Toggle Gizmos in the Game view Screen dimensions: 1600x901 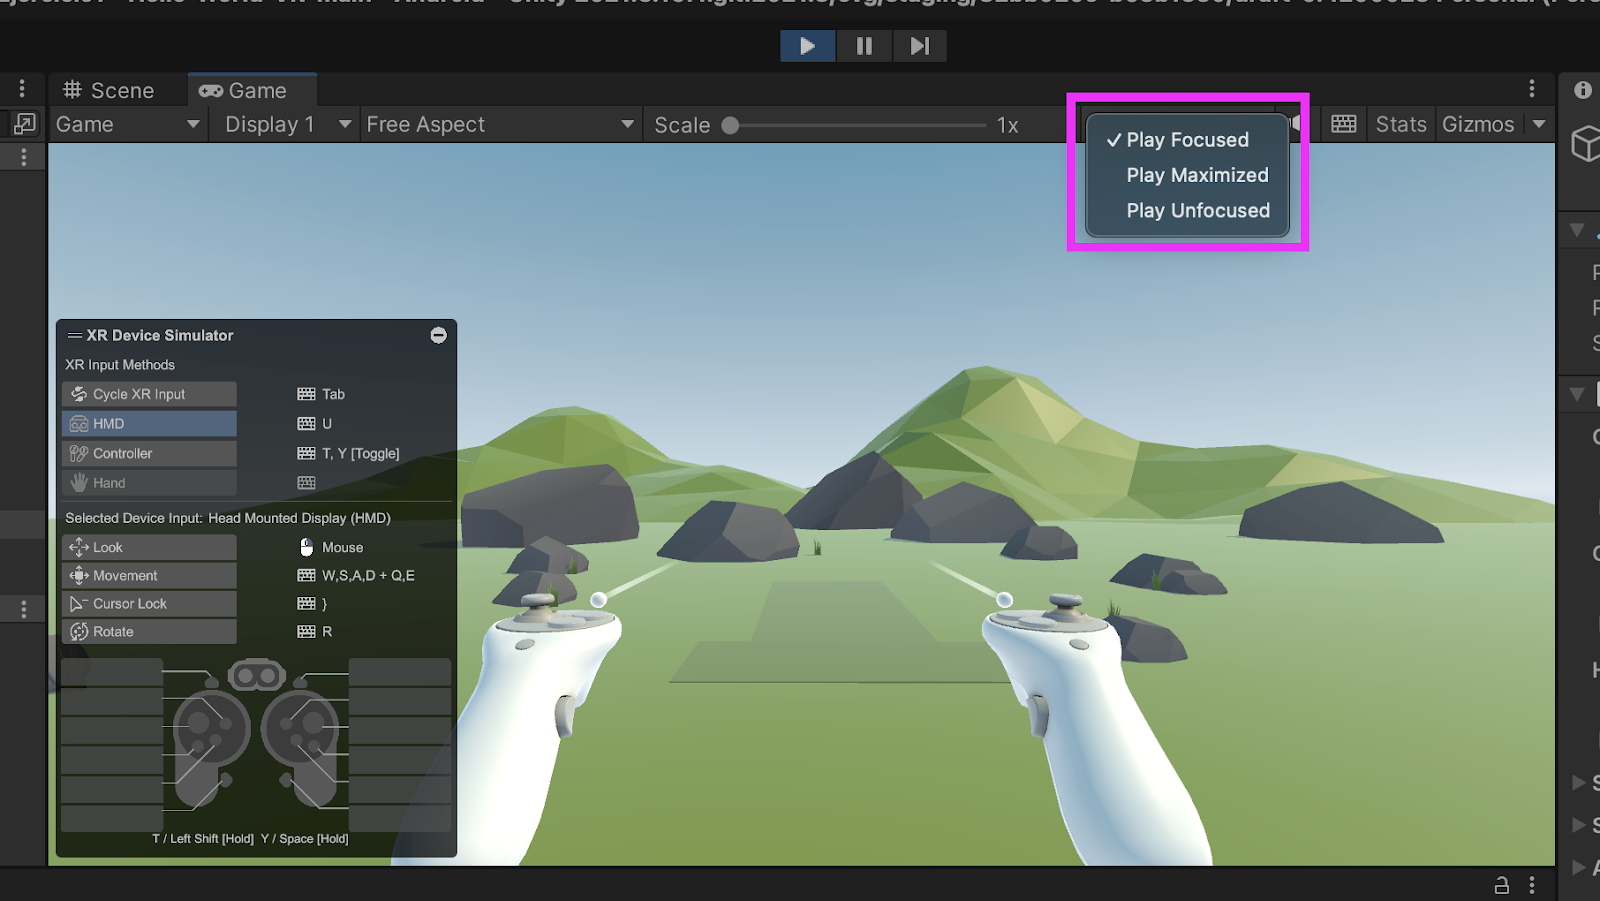1478,124
